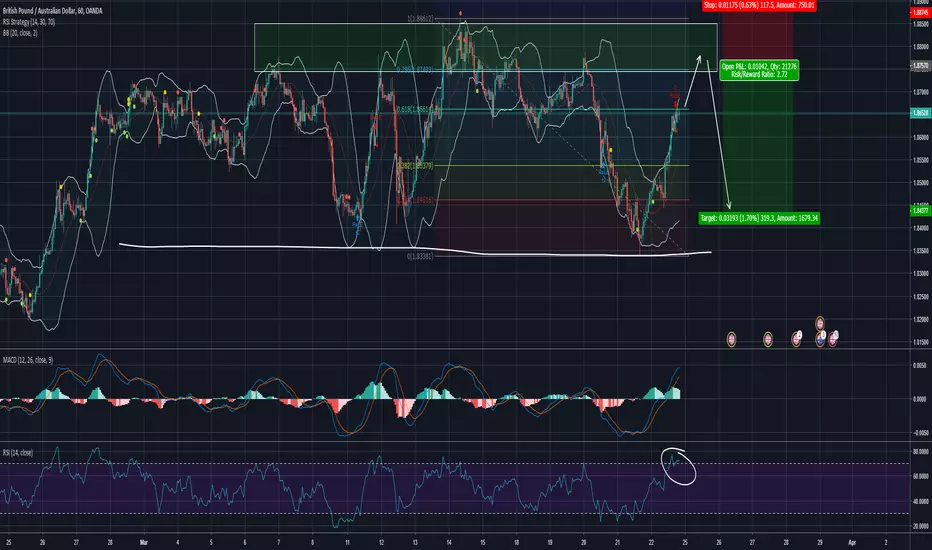Open the upper stacked UK event icon on the 29th
Screen dimensions: 932x550
coord(820,323)
